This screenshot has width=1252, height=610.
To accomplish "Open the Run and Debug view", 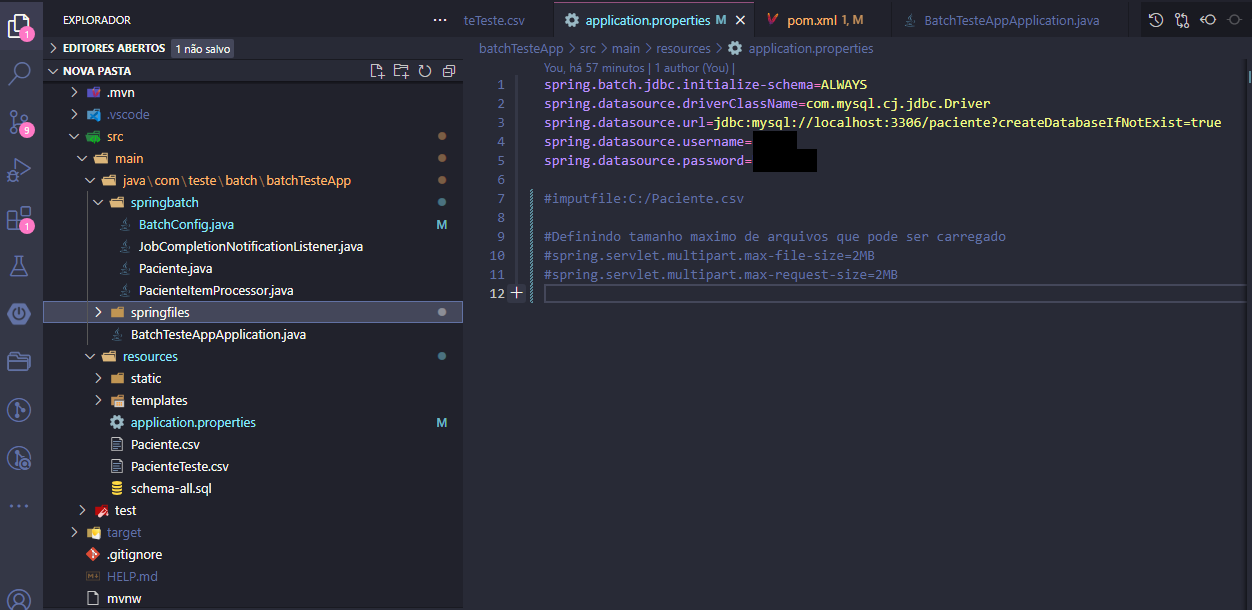I will tap(20, 170).
